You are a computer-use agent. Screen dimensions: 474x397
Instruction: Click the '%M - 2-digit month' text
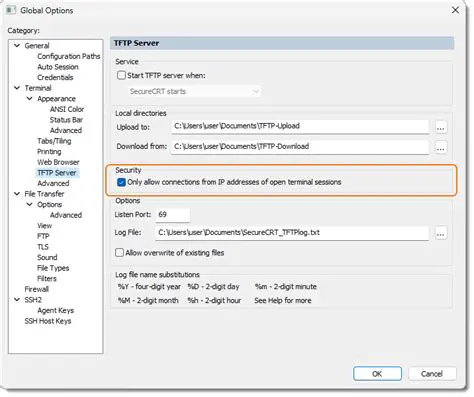pyautogui.click(x=148, y=301)
